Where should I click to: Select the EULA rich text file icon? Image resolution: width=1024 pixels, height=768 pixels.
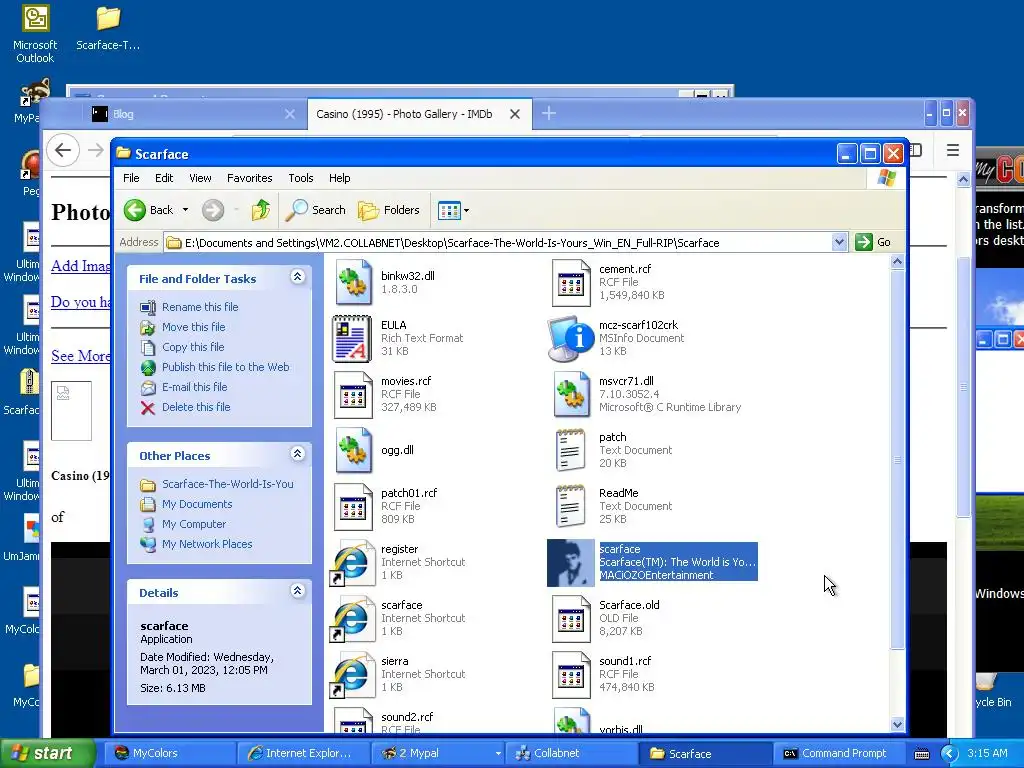tap(352, 338)
